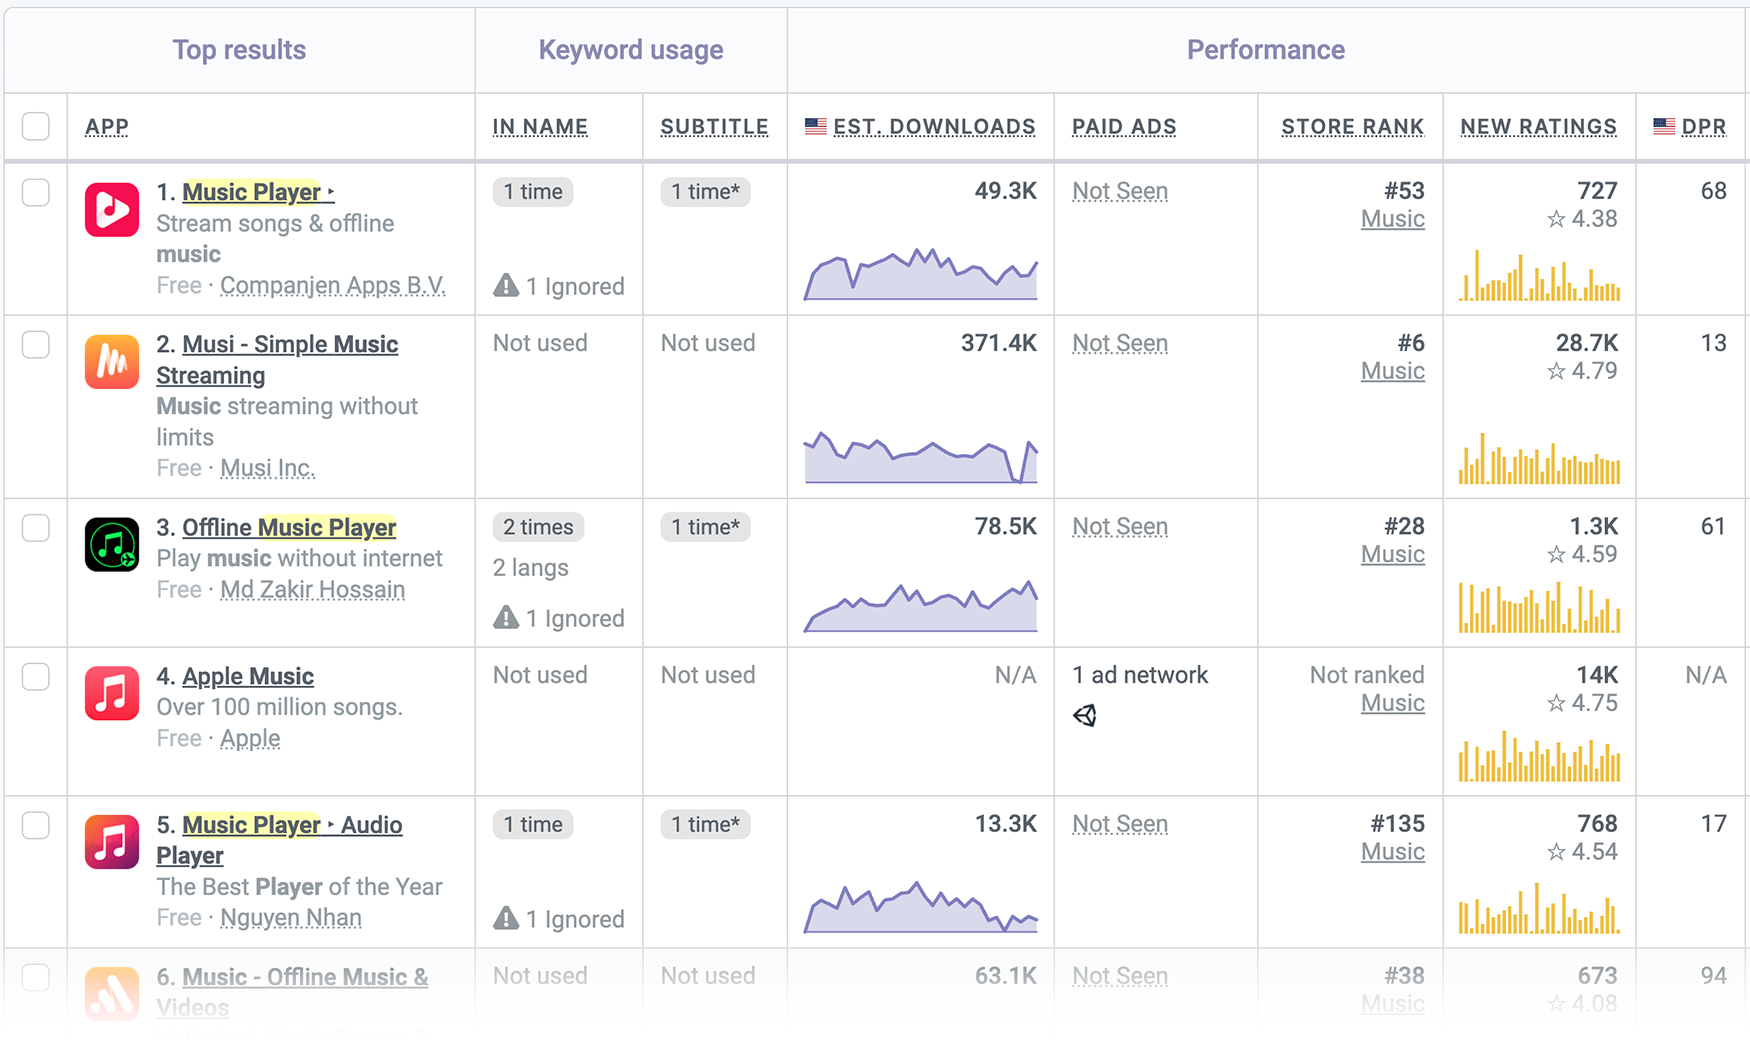This screenshot has height=1062, width=1750.
Task: Open developer Md Zakir Hossain
Action: pos(312,589)
